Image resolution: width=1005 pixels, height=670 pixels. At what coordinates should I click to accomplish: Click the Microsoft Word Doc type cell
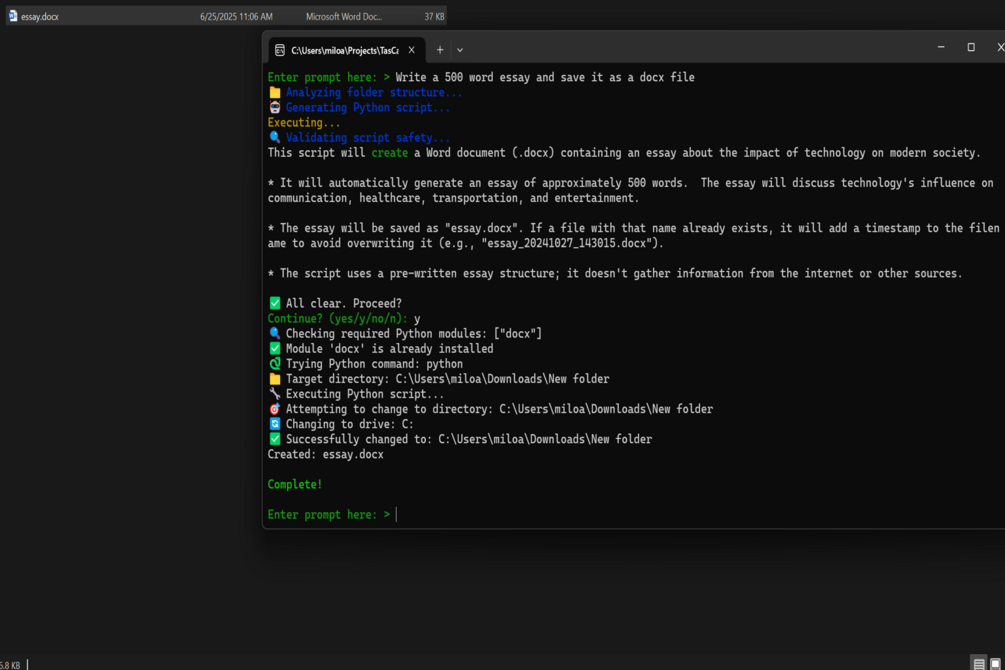[344, 17]
